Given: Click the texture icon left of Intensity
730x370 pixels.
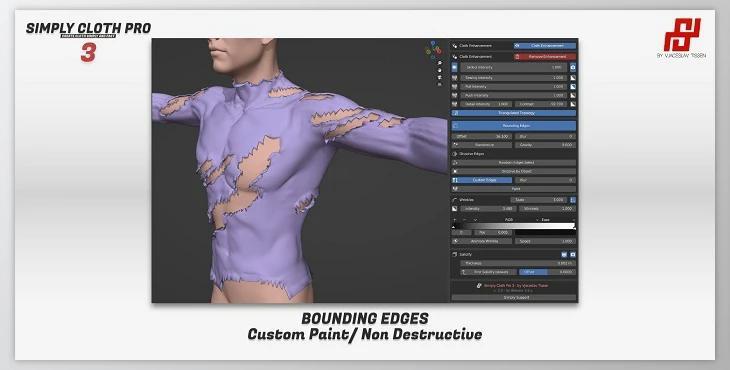Looking at the screenshot, I should tap(455, 209).
